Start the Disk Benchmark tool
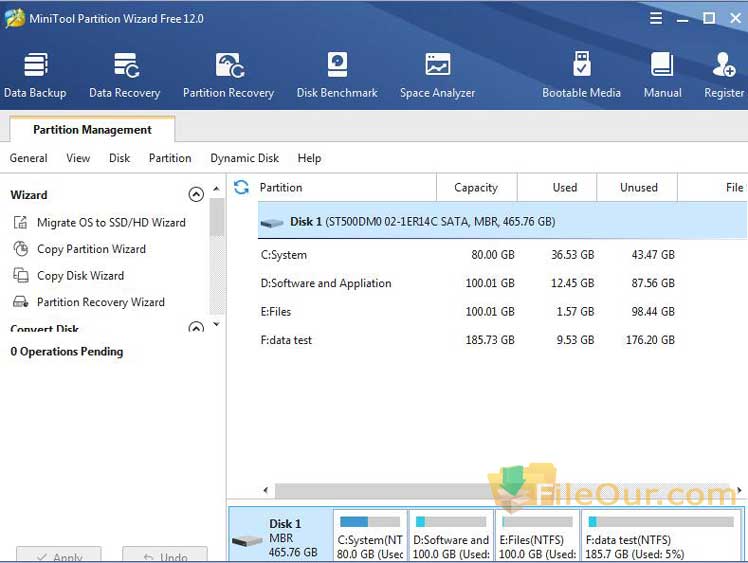The height and width of the screenshot is (563, 748). (337, 75)
